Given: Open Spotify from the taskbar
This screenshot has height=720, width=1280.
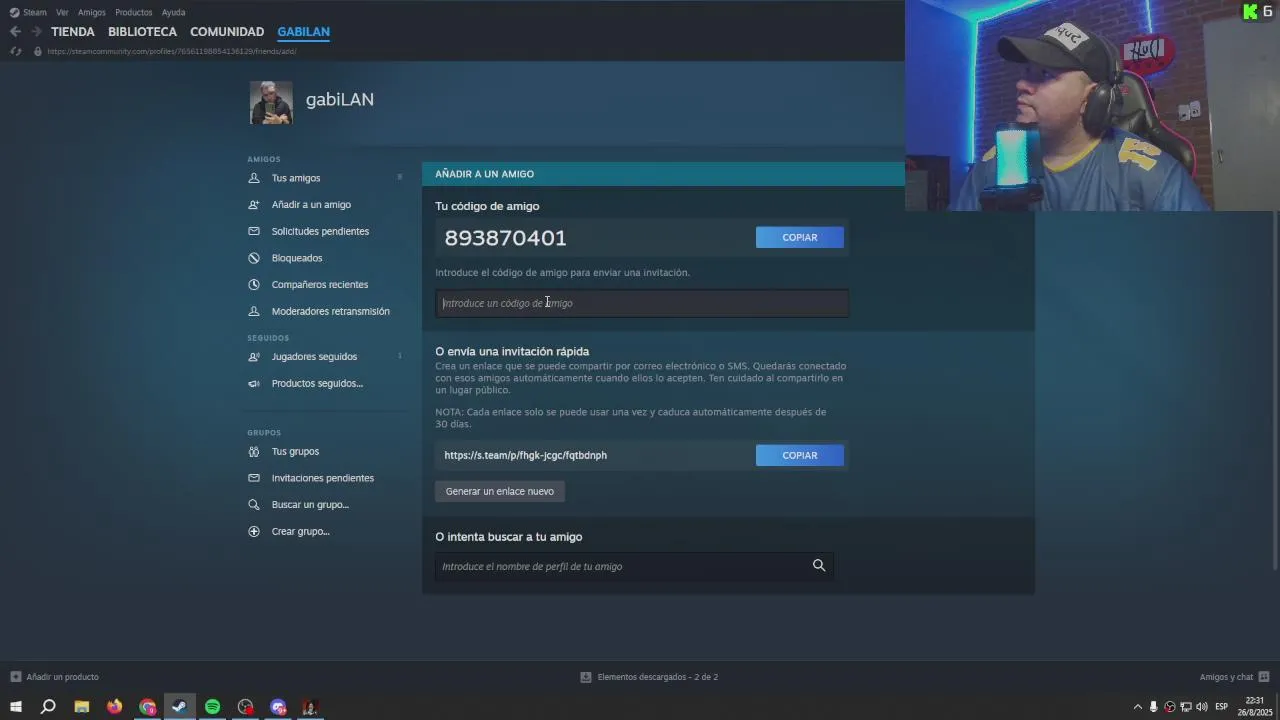Looking at the screenshot, I should tap(212, 707).
